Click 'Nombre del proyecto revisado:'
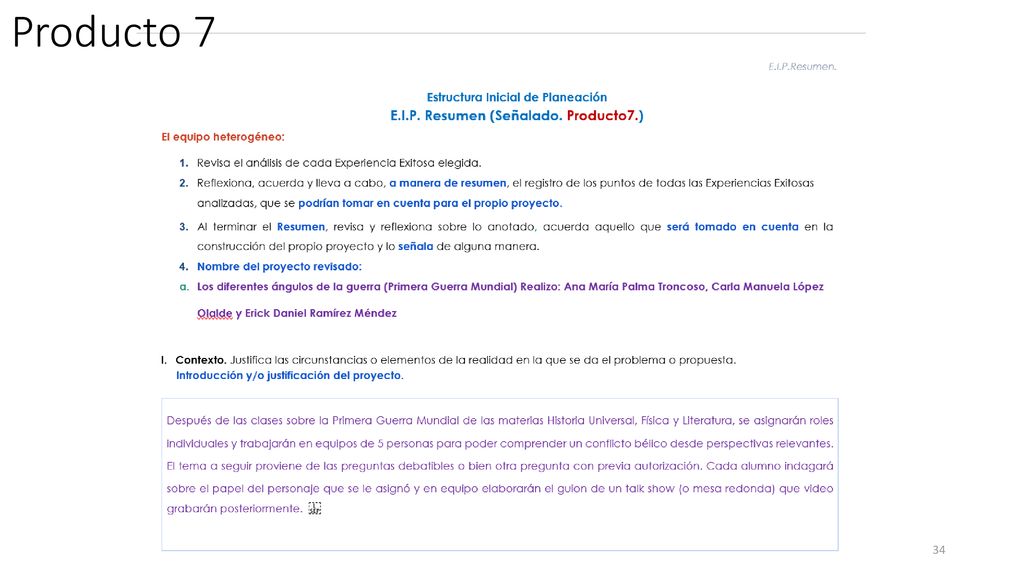This screenshot has width=1024, height=576. (x=279, y=266)
